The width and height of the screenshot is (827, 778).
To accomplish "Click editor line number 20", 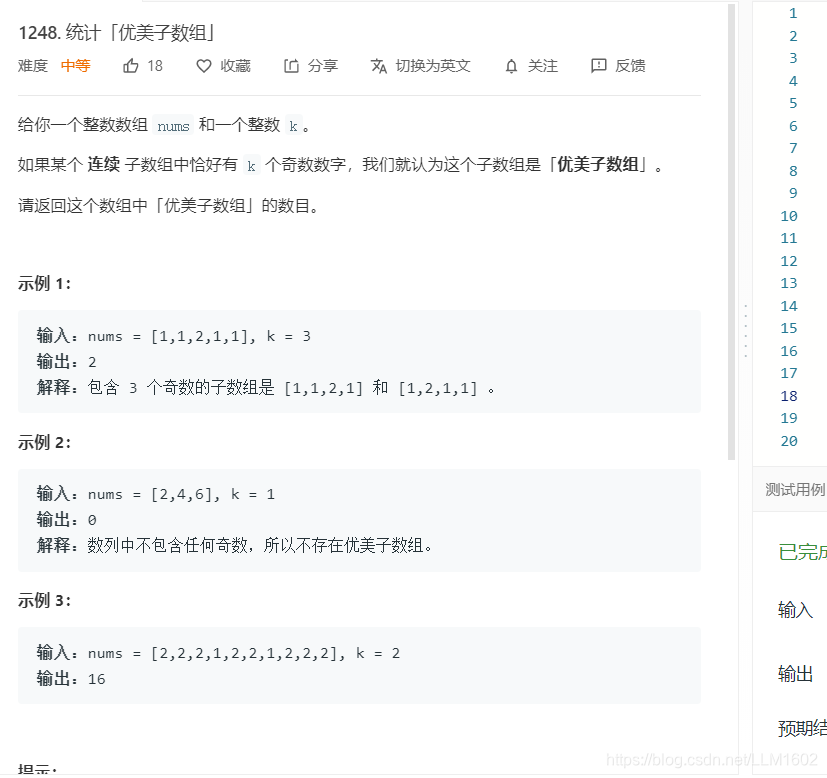I will 788,441.
